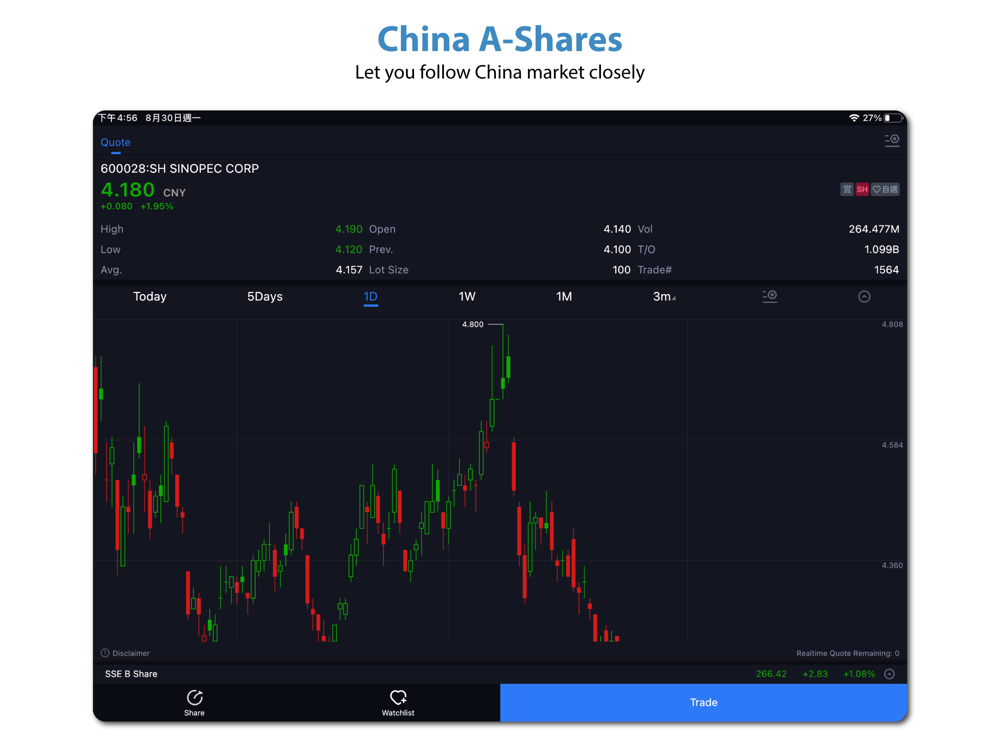Tap the Wi-Fi status icon
This screenshot has height=750, width=1000.
[x=854, y=118]
